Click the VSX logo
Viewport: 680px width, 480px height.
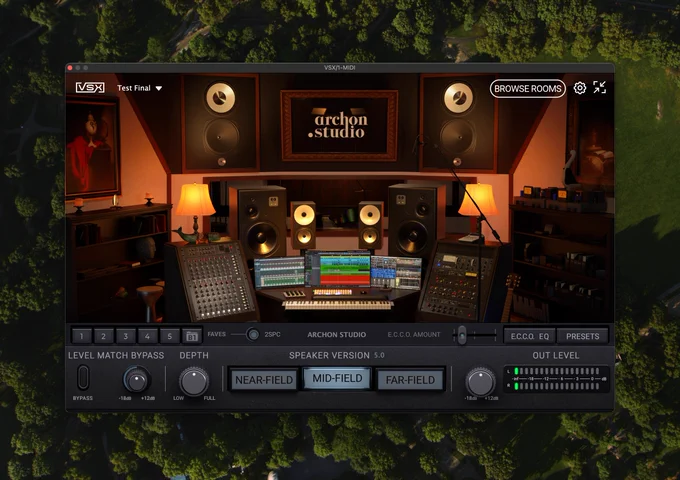coord(90,88)
